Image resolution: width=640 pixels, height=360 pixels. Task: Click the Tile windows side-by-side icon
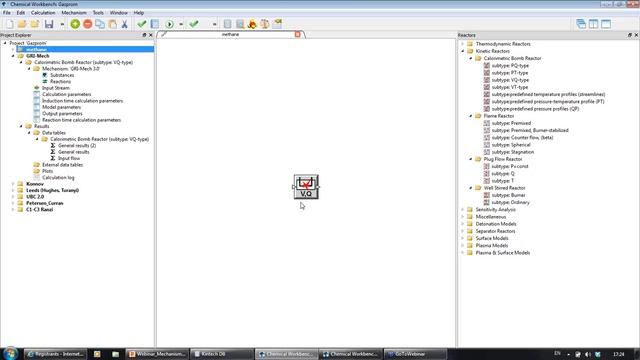pos(593,24)
